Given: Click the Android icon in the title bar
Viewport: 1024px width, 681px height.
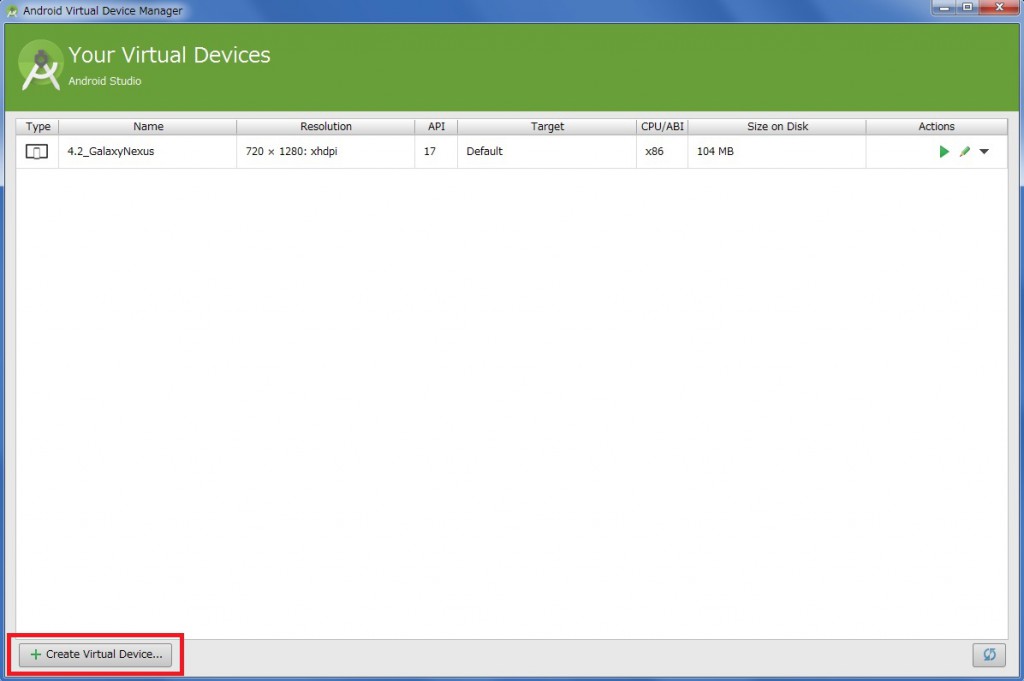Looking at the screenshot, I should point(12,11).
